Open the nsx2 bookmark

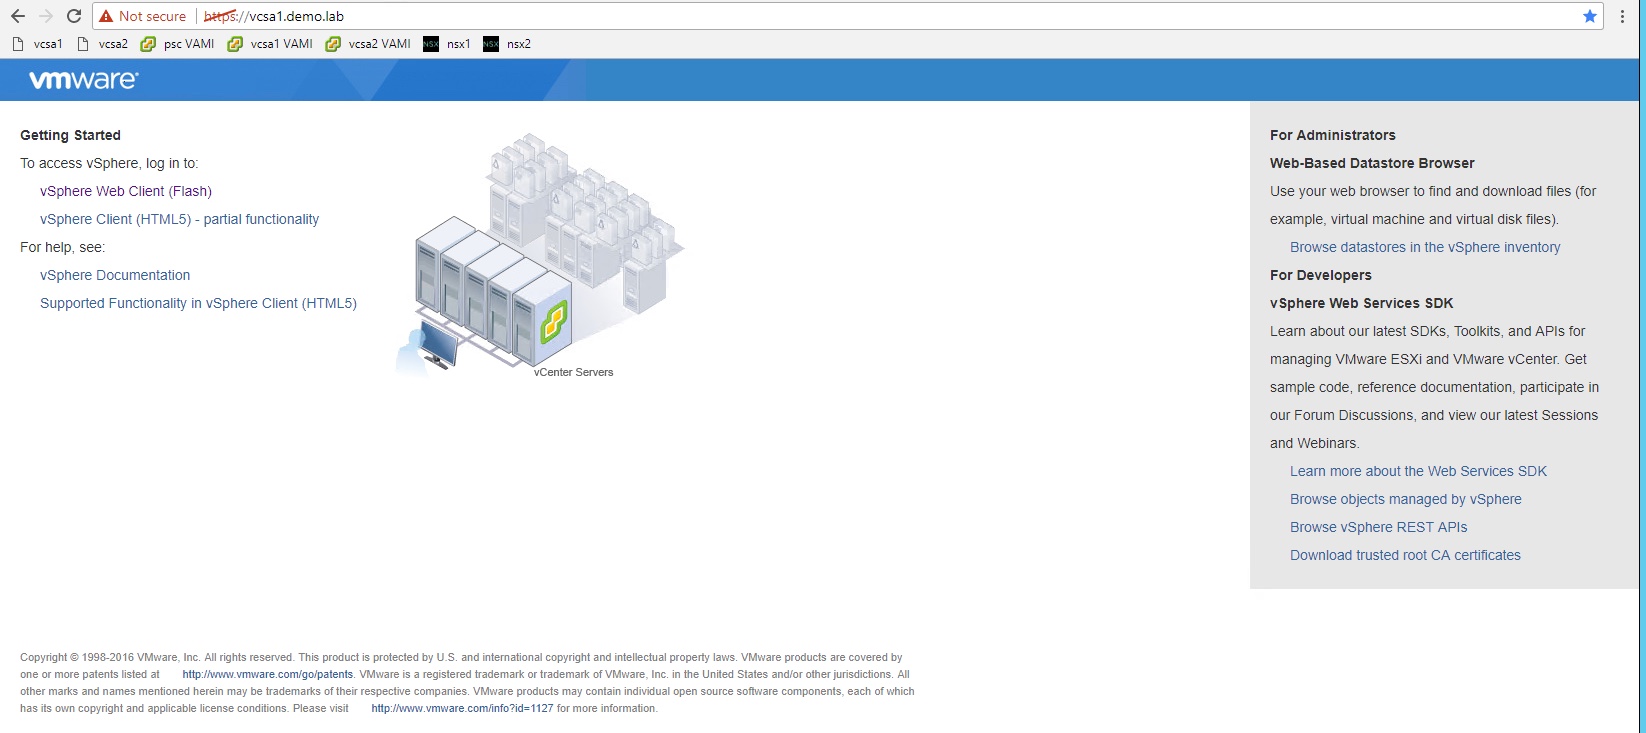(507, 44)
